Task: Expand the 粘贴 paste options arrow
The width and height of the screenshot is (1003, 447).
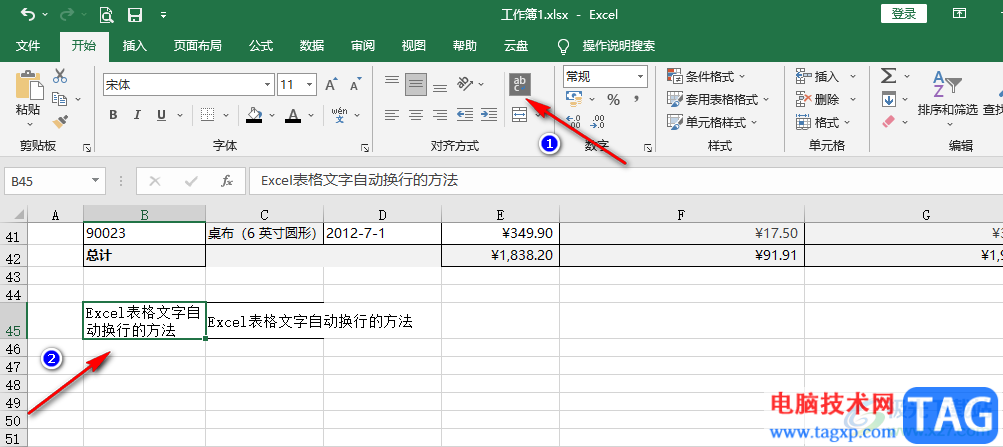Action: [29, 124]
